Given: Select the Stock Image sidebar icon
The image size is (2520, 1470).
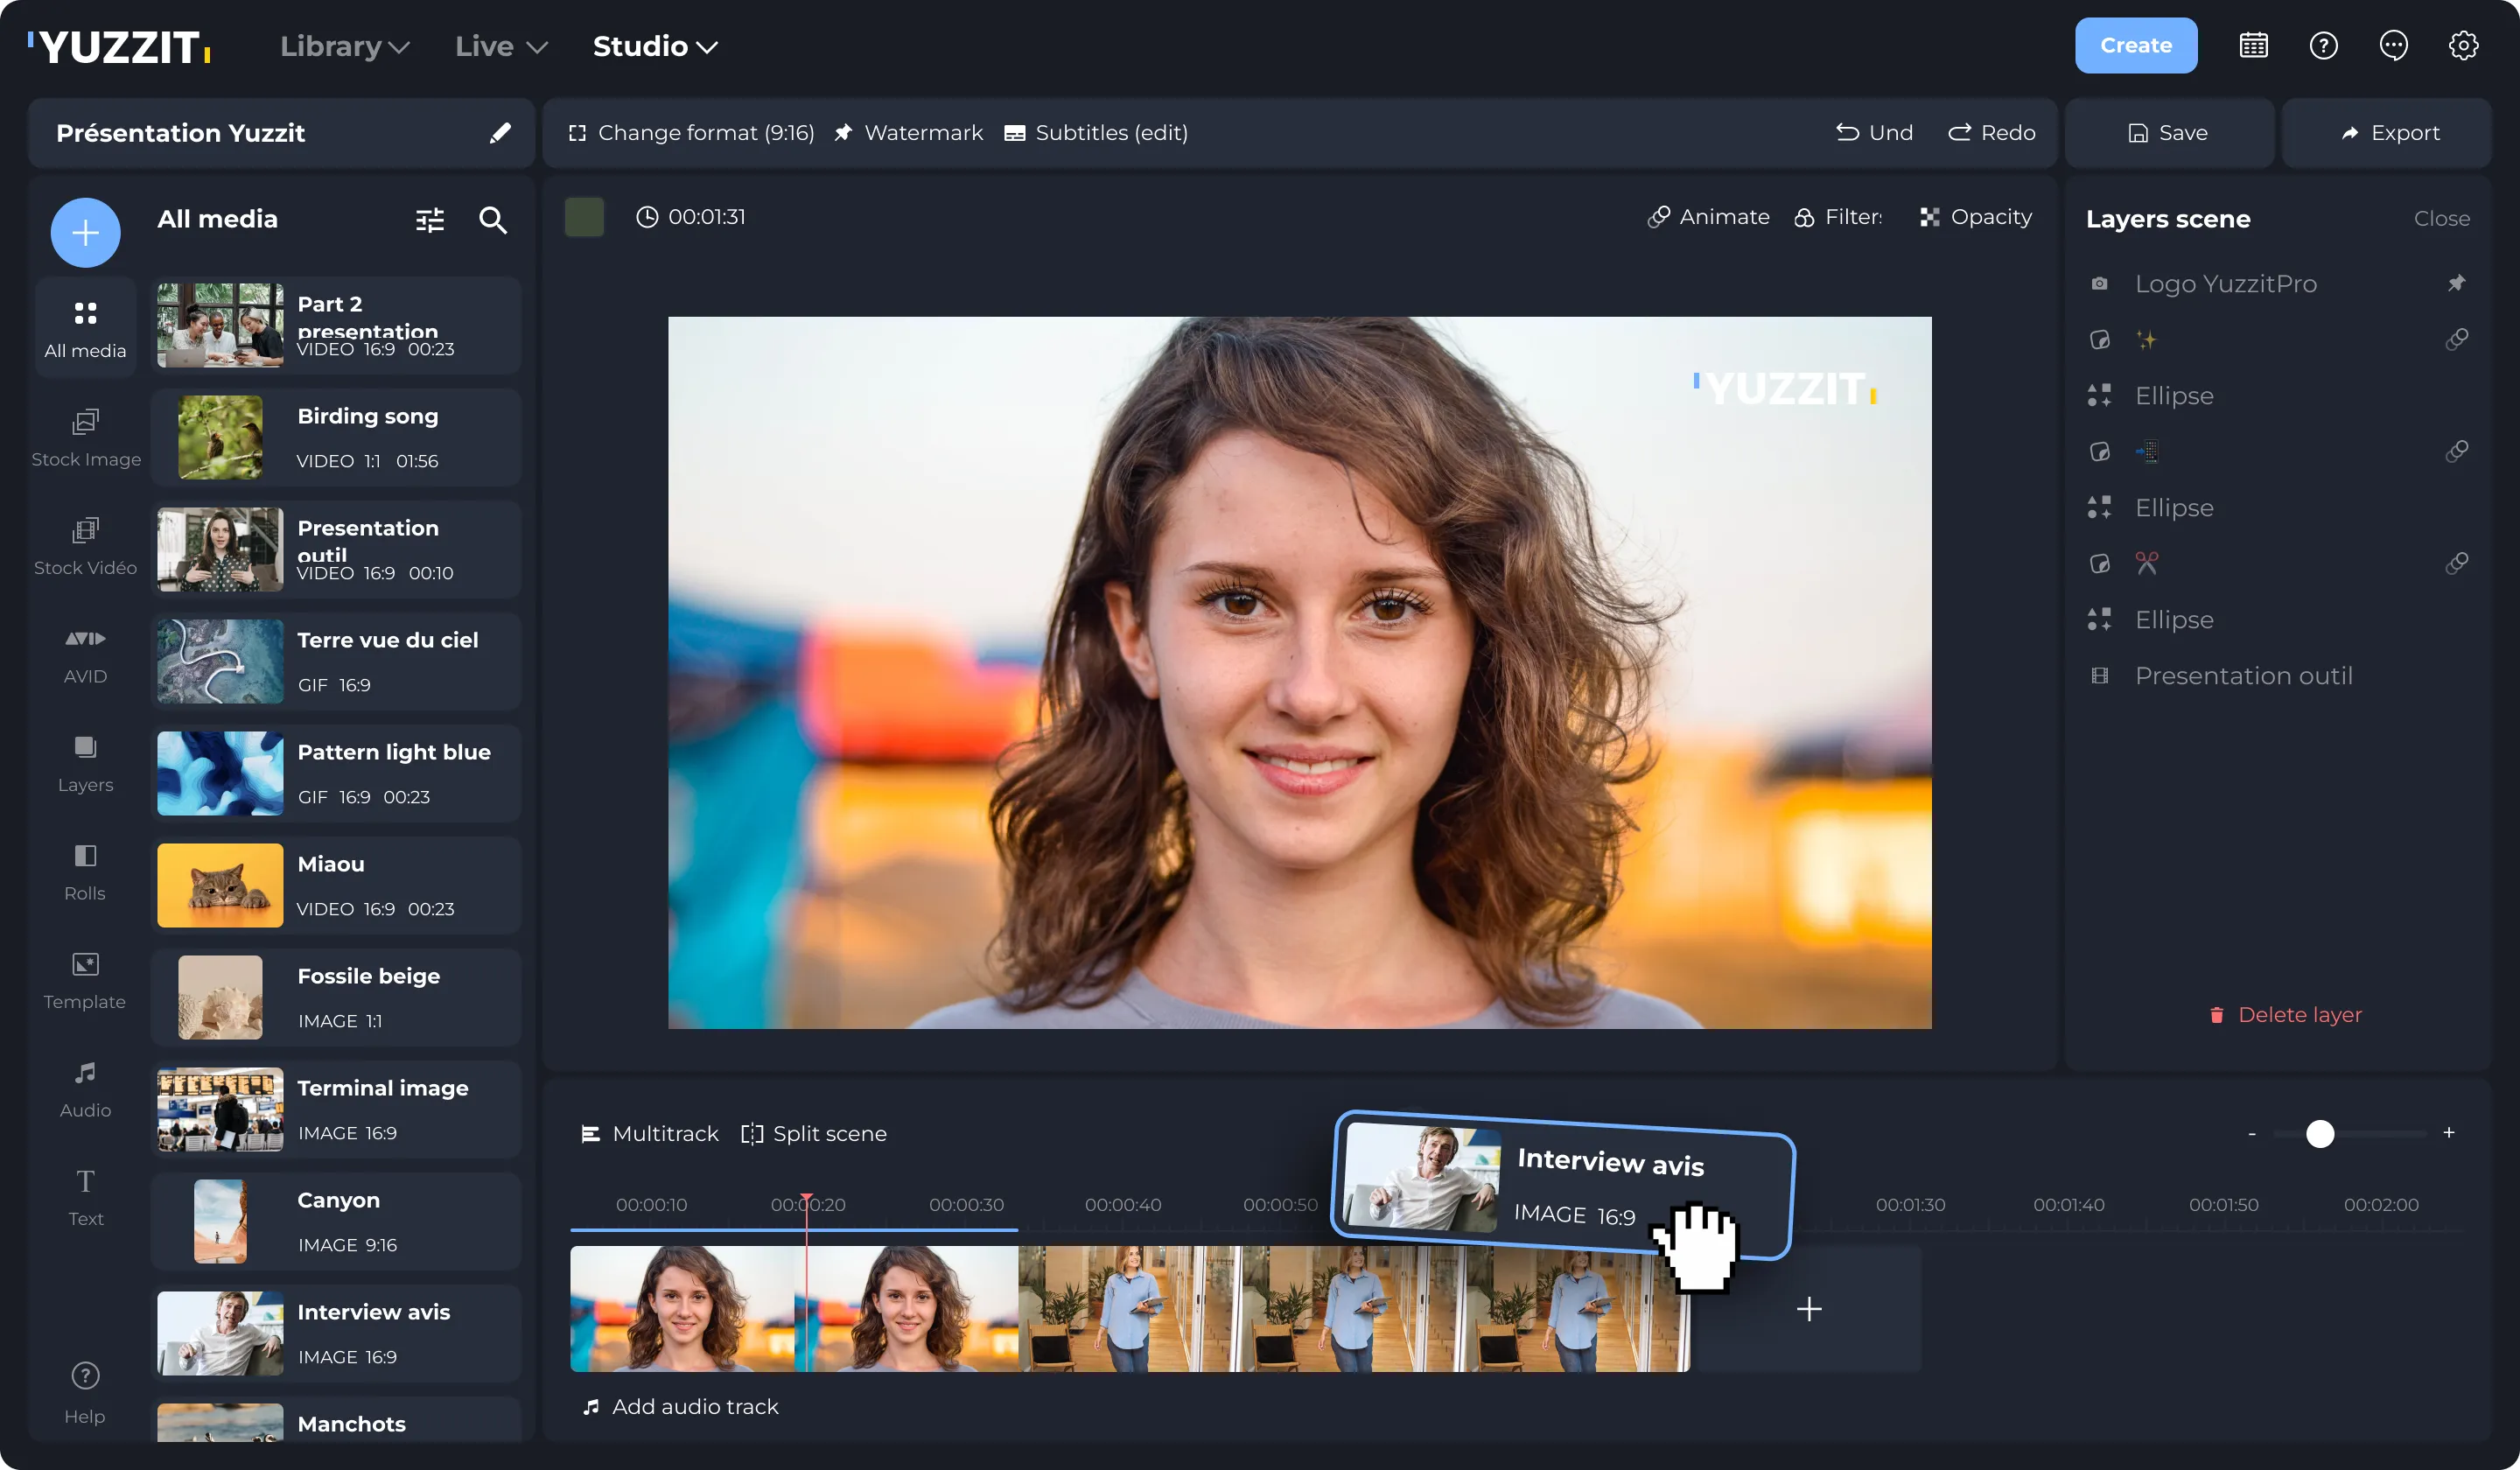Looking at the screenshot, I should pyautogui.click(x=85, y=435).
